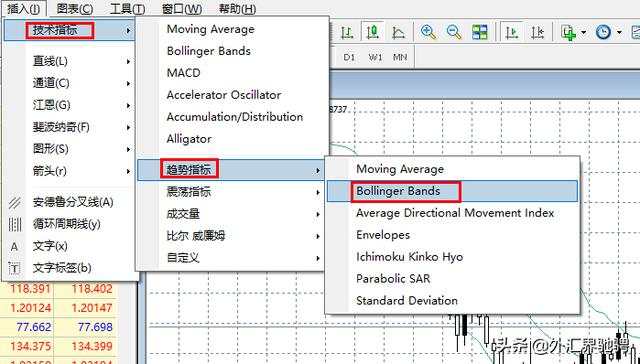Click Andrews pitchfork icon 安德鲁分叉线
Screen dimensions: 640x364
point(15,202)
